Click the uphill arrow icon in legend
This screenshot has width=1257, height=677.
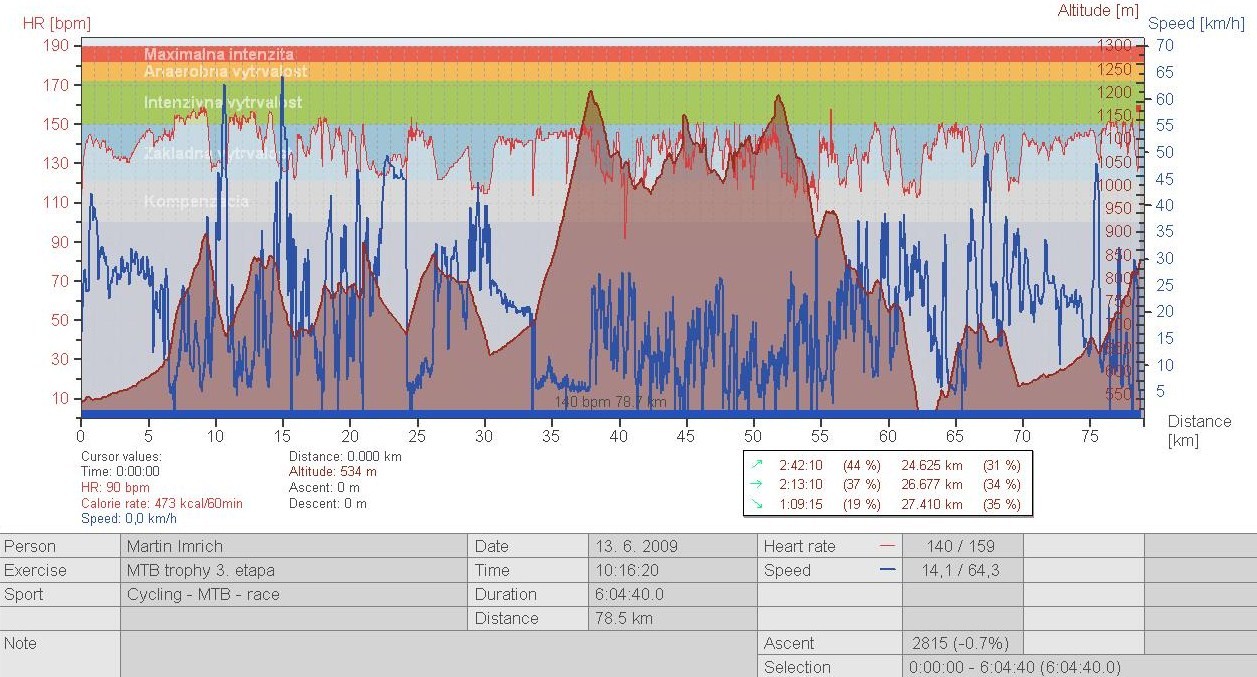pyautogui.click(x=757, y=465)
